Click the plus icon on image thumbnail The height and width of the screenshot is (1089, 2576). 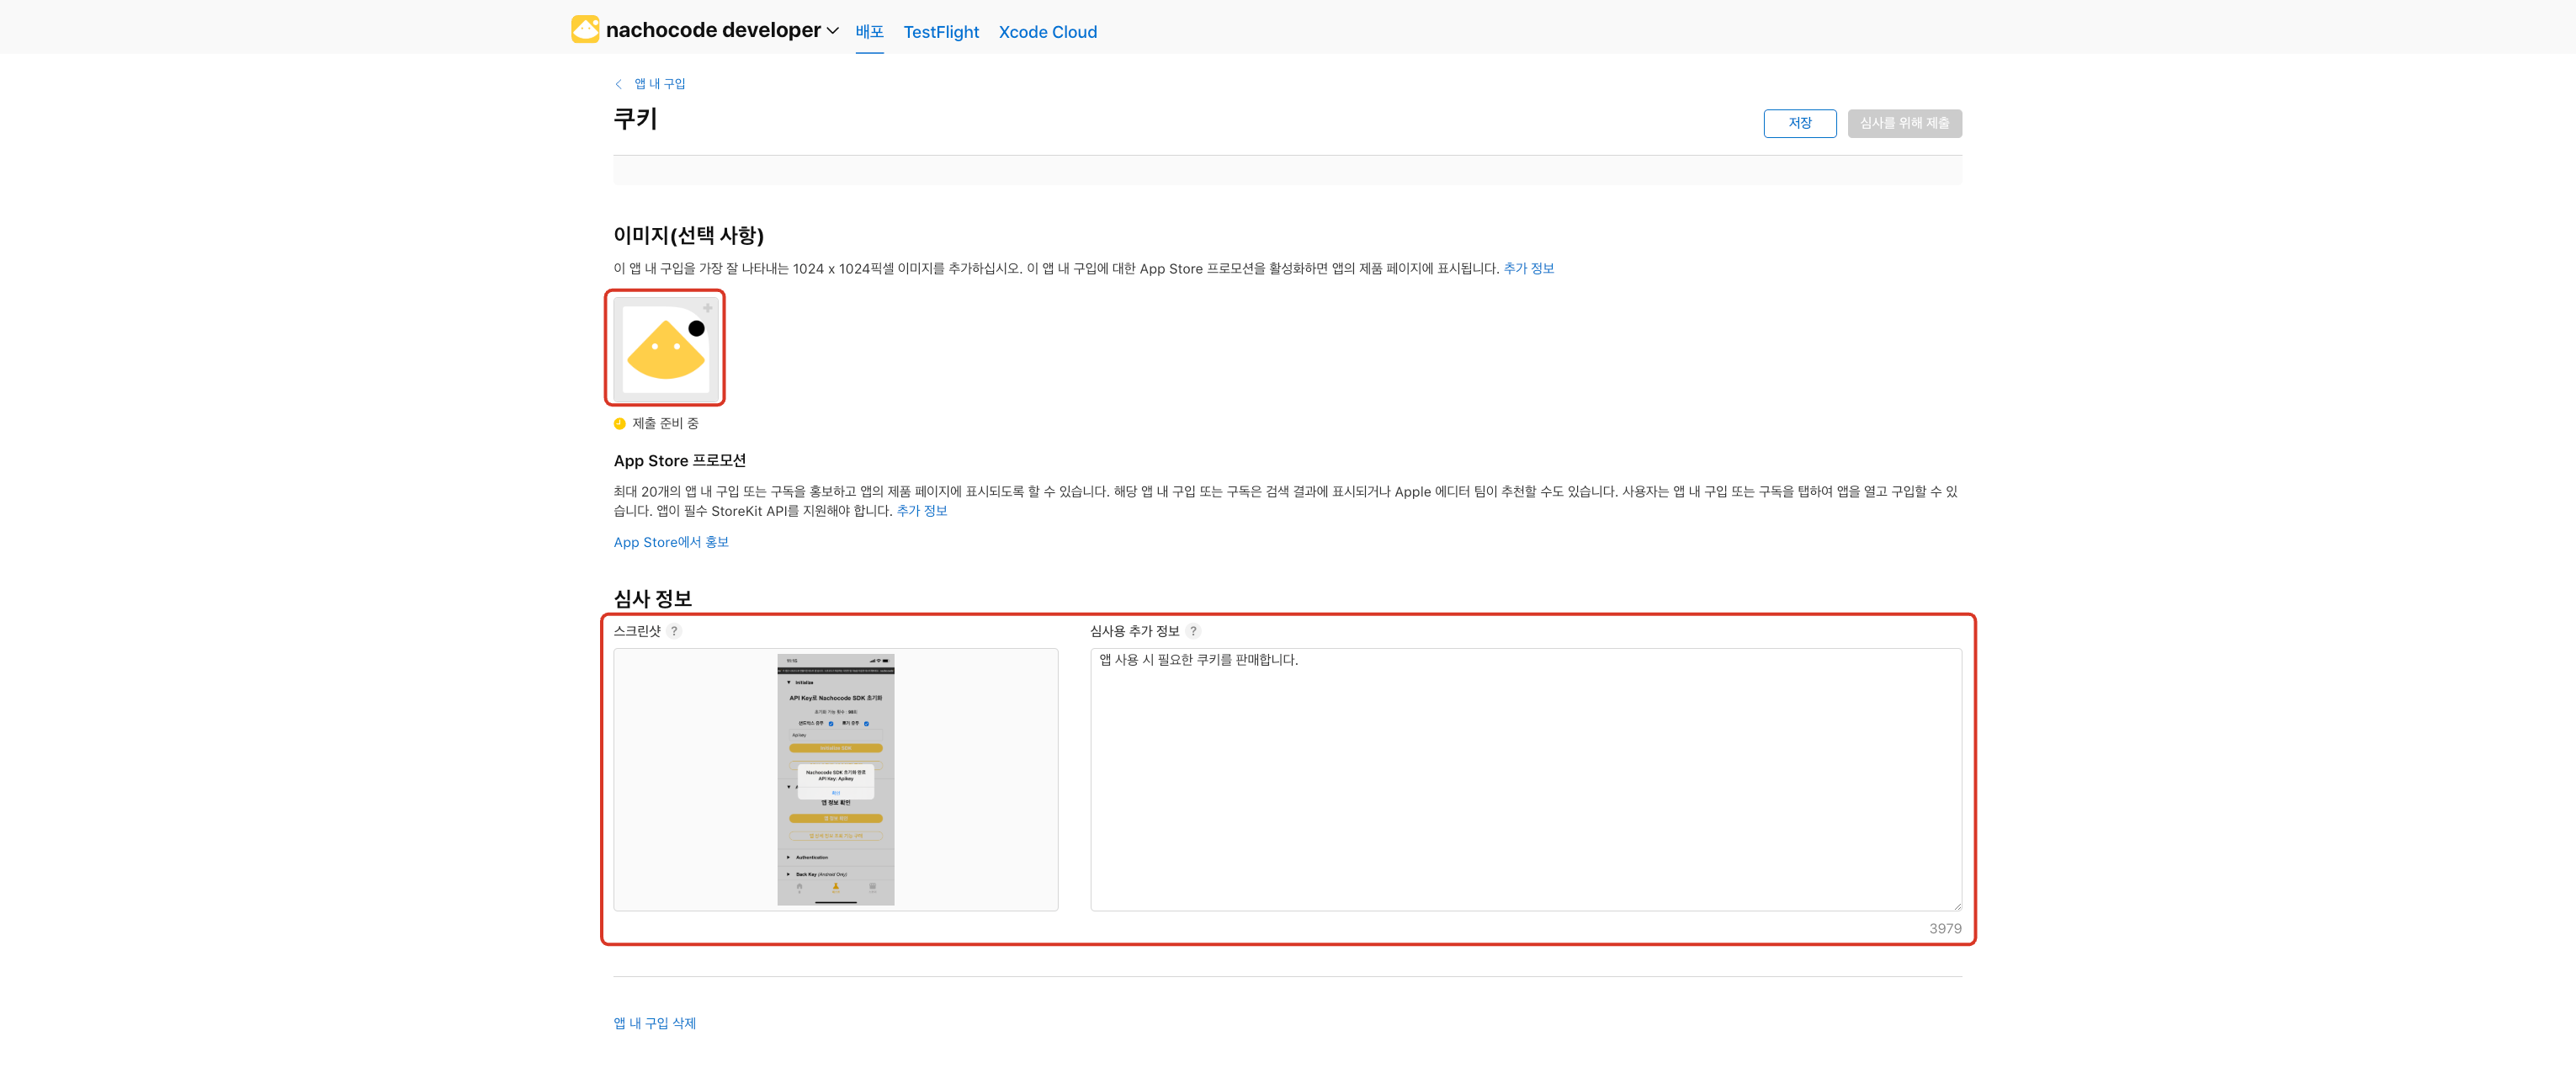[707, 308]
